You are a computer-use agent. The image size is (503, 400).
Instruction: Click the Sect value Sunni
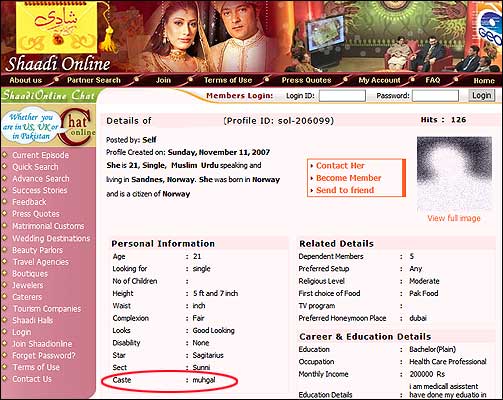point(201,367)
